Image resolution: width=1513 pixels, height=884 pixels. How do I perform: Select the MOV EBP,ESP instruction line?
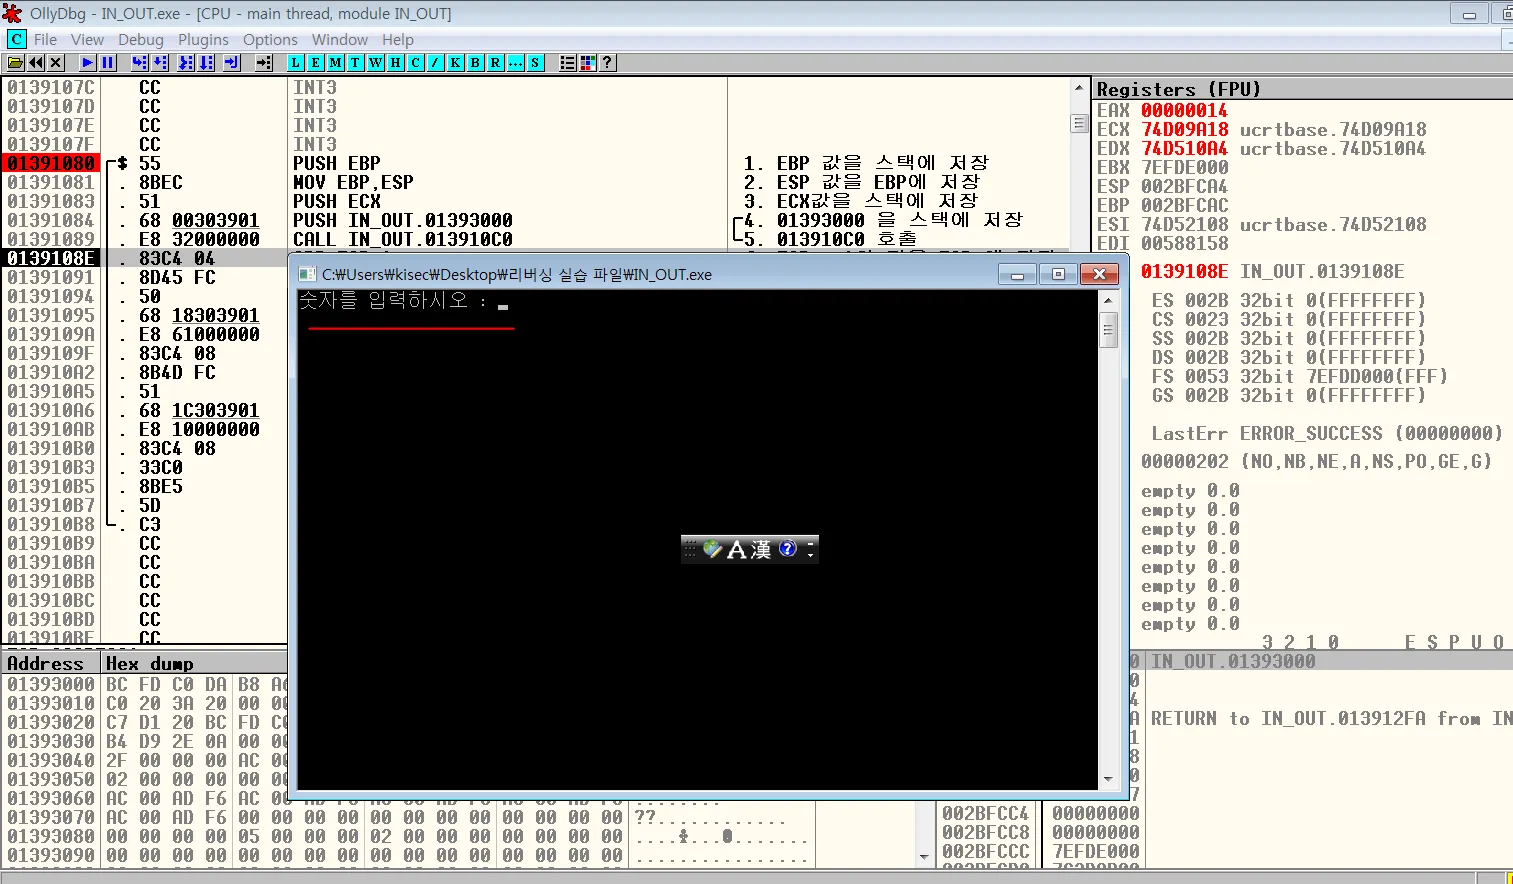point(353,182)
